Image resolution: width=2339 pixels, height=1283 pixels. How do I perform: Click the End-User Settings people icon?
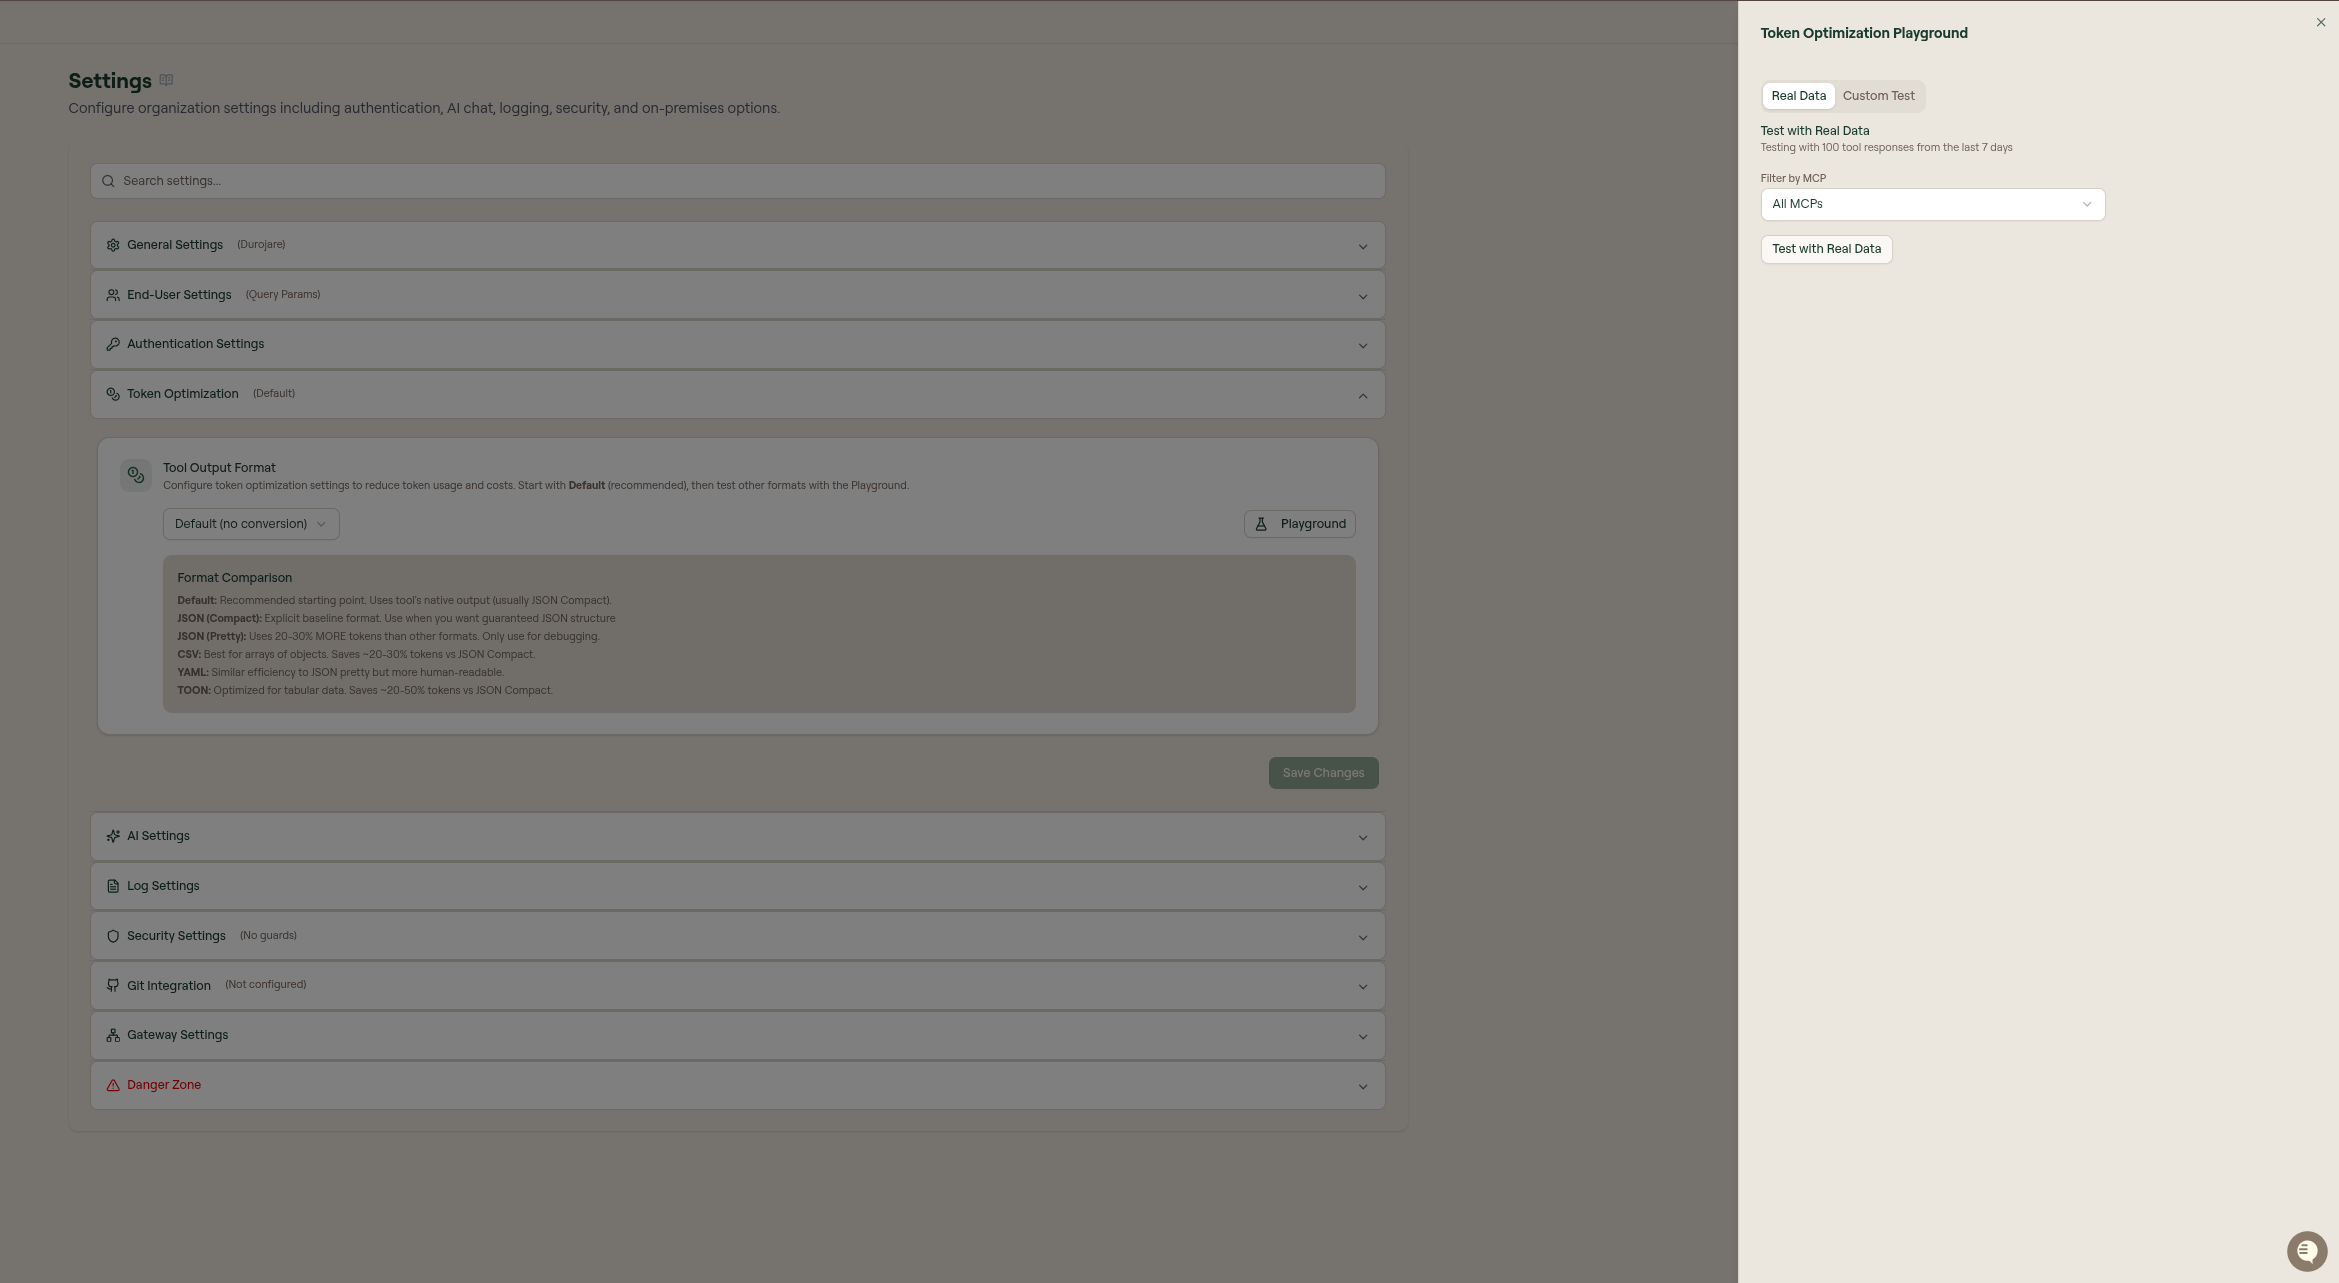113,295
